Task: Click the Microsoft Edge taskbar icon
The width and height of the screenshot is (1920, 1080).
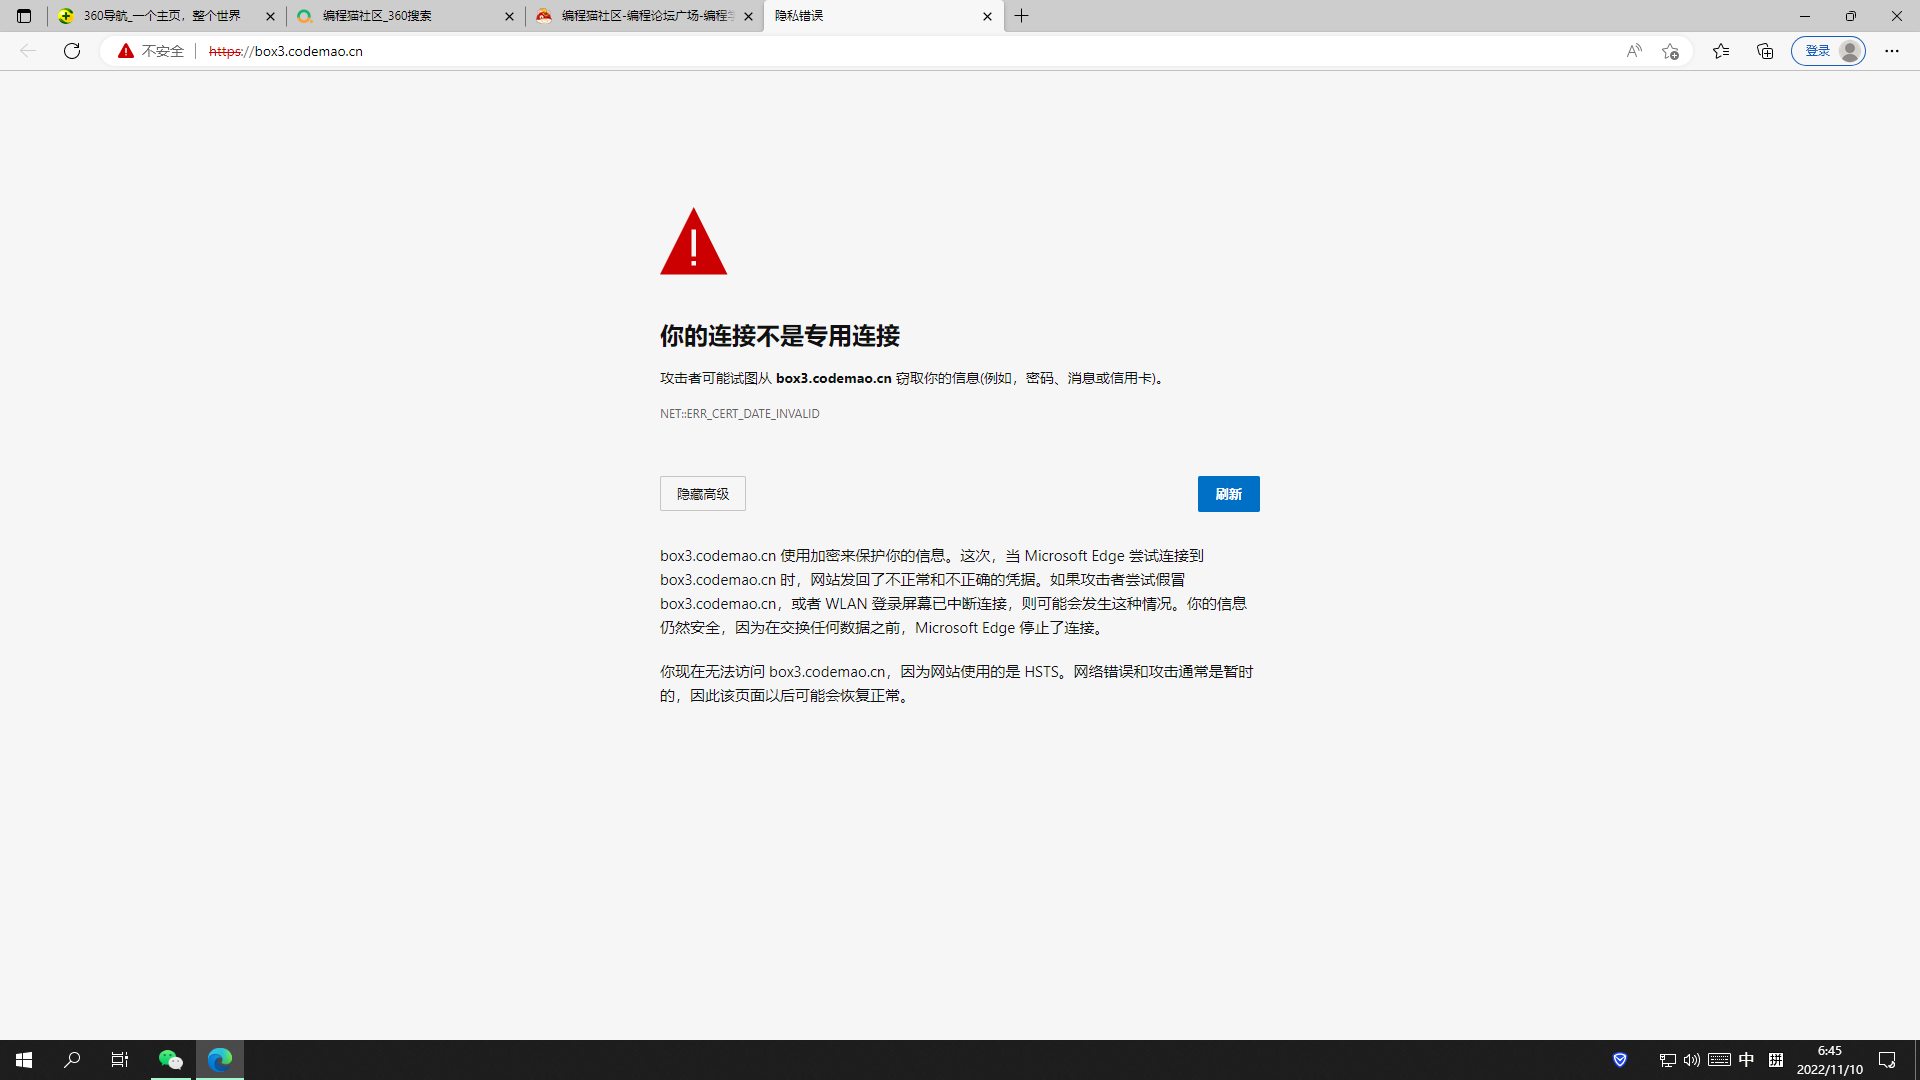Action: (x=220, y=1060)
